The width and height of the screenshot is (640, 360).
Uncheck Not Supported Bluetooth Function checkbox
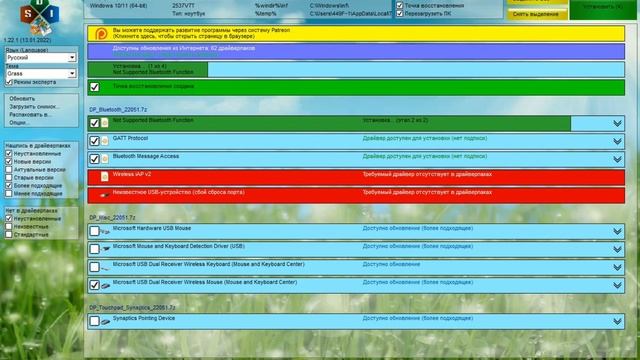(x=94, y=123)
